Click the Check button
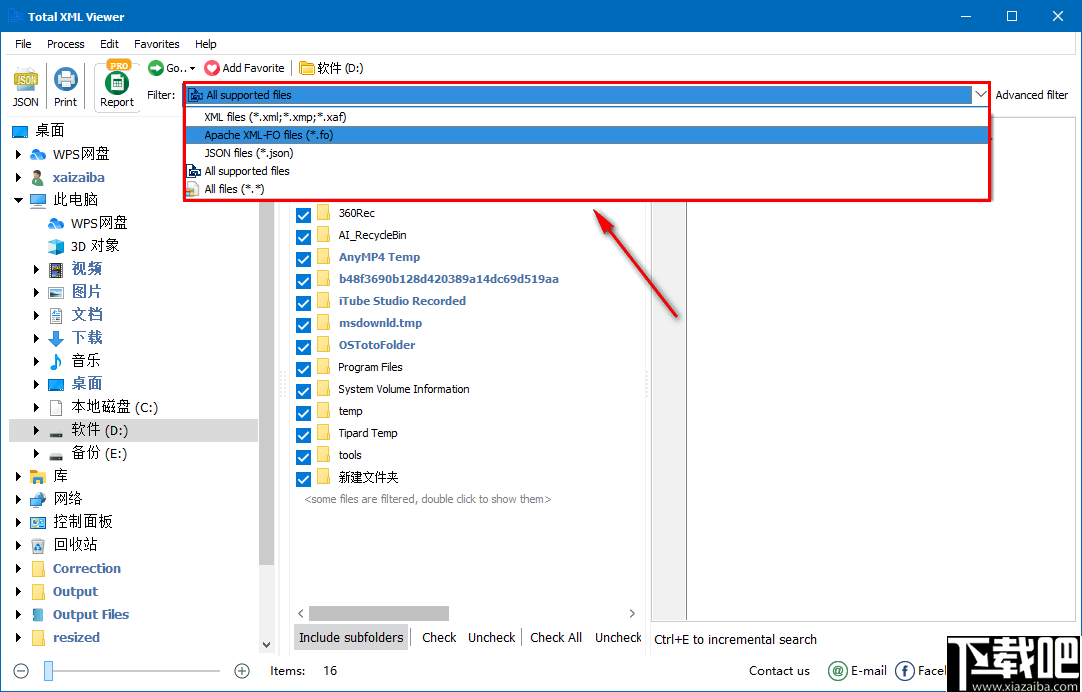Viewport: 1082px width, 692px height. pyautogui.click(x=439, y=637)
